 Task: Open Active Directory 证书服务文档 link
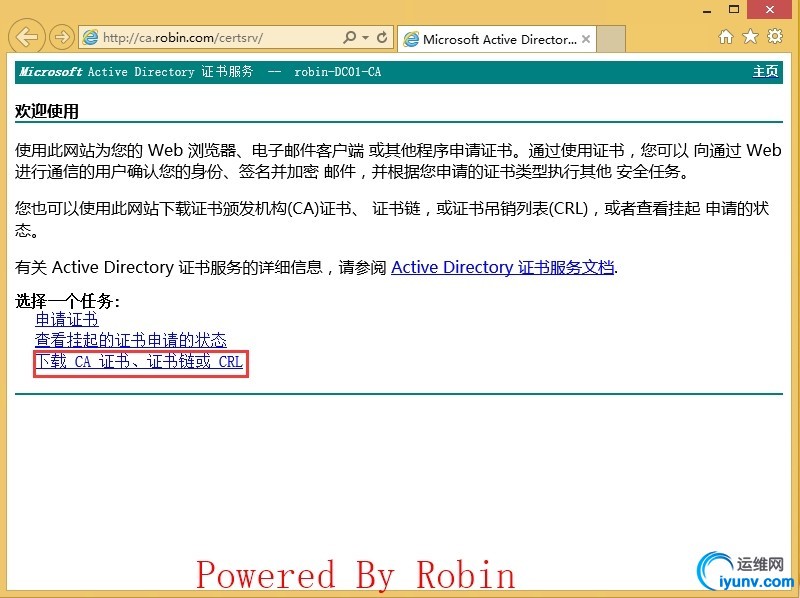click(503, 267)
